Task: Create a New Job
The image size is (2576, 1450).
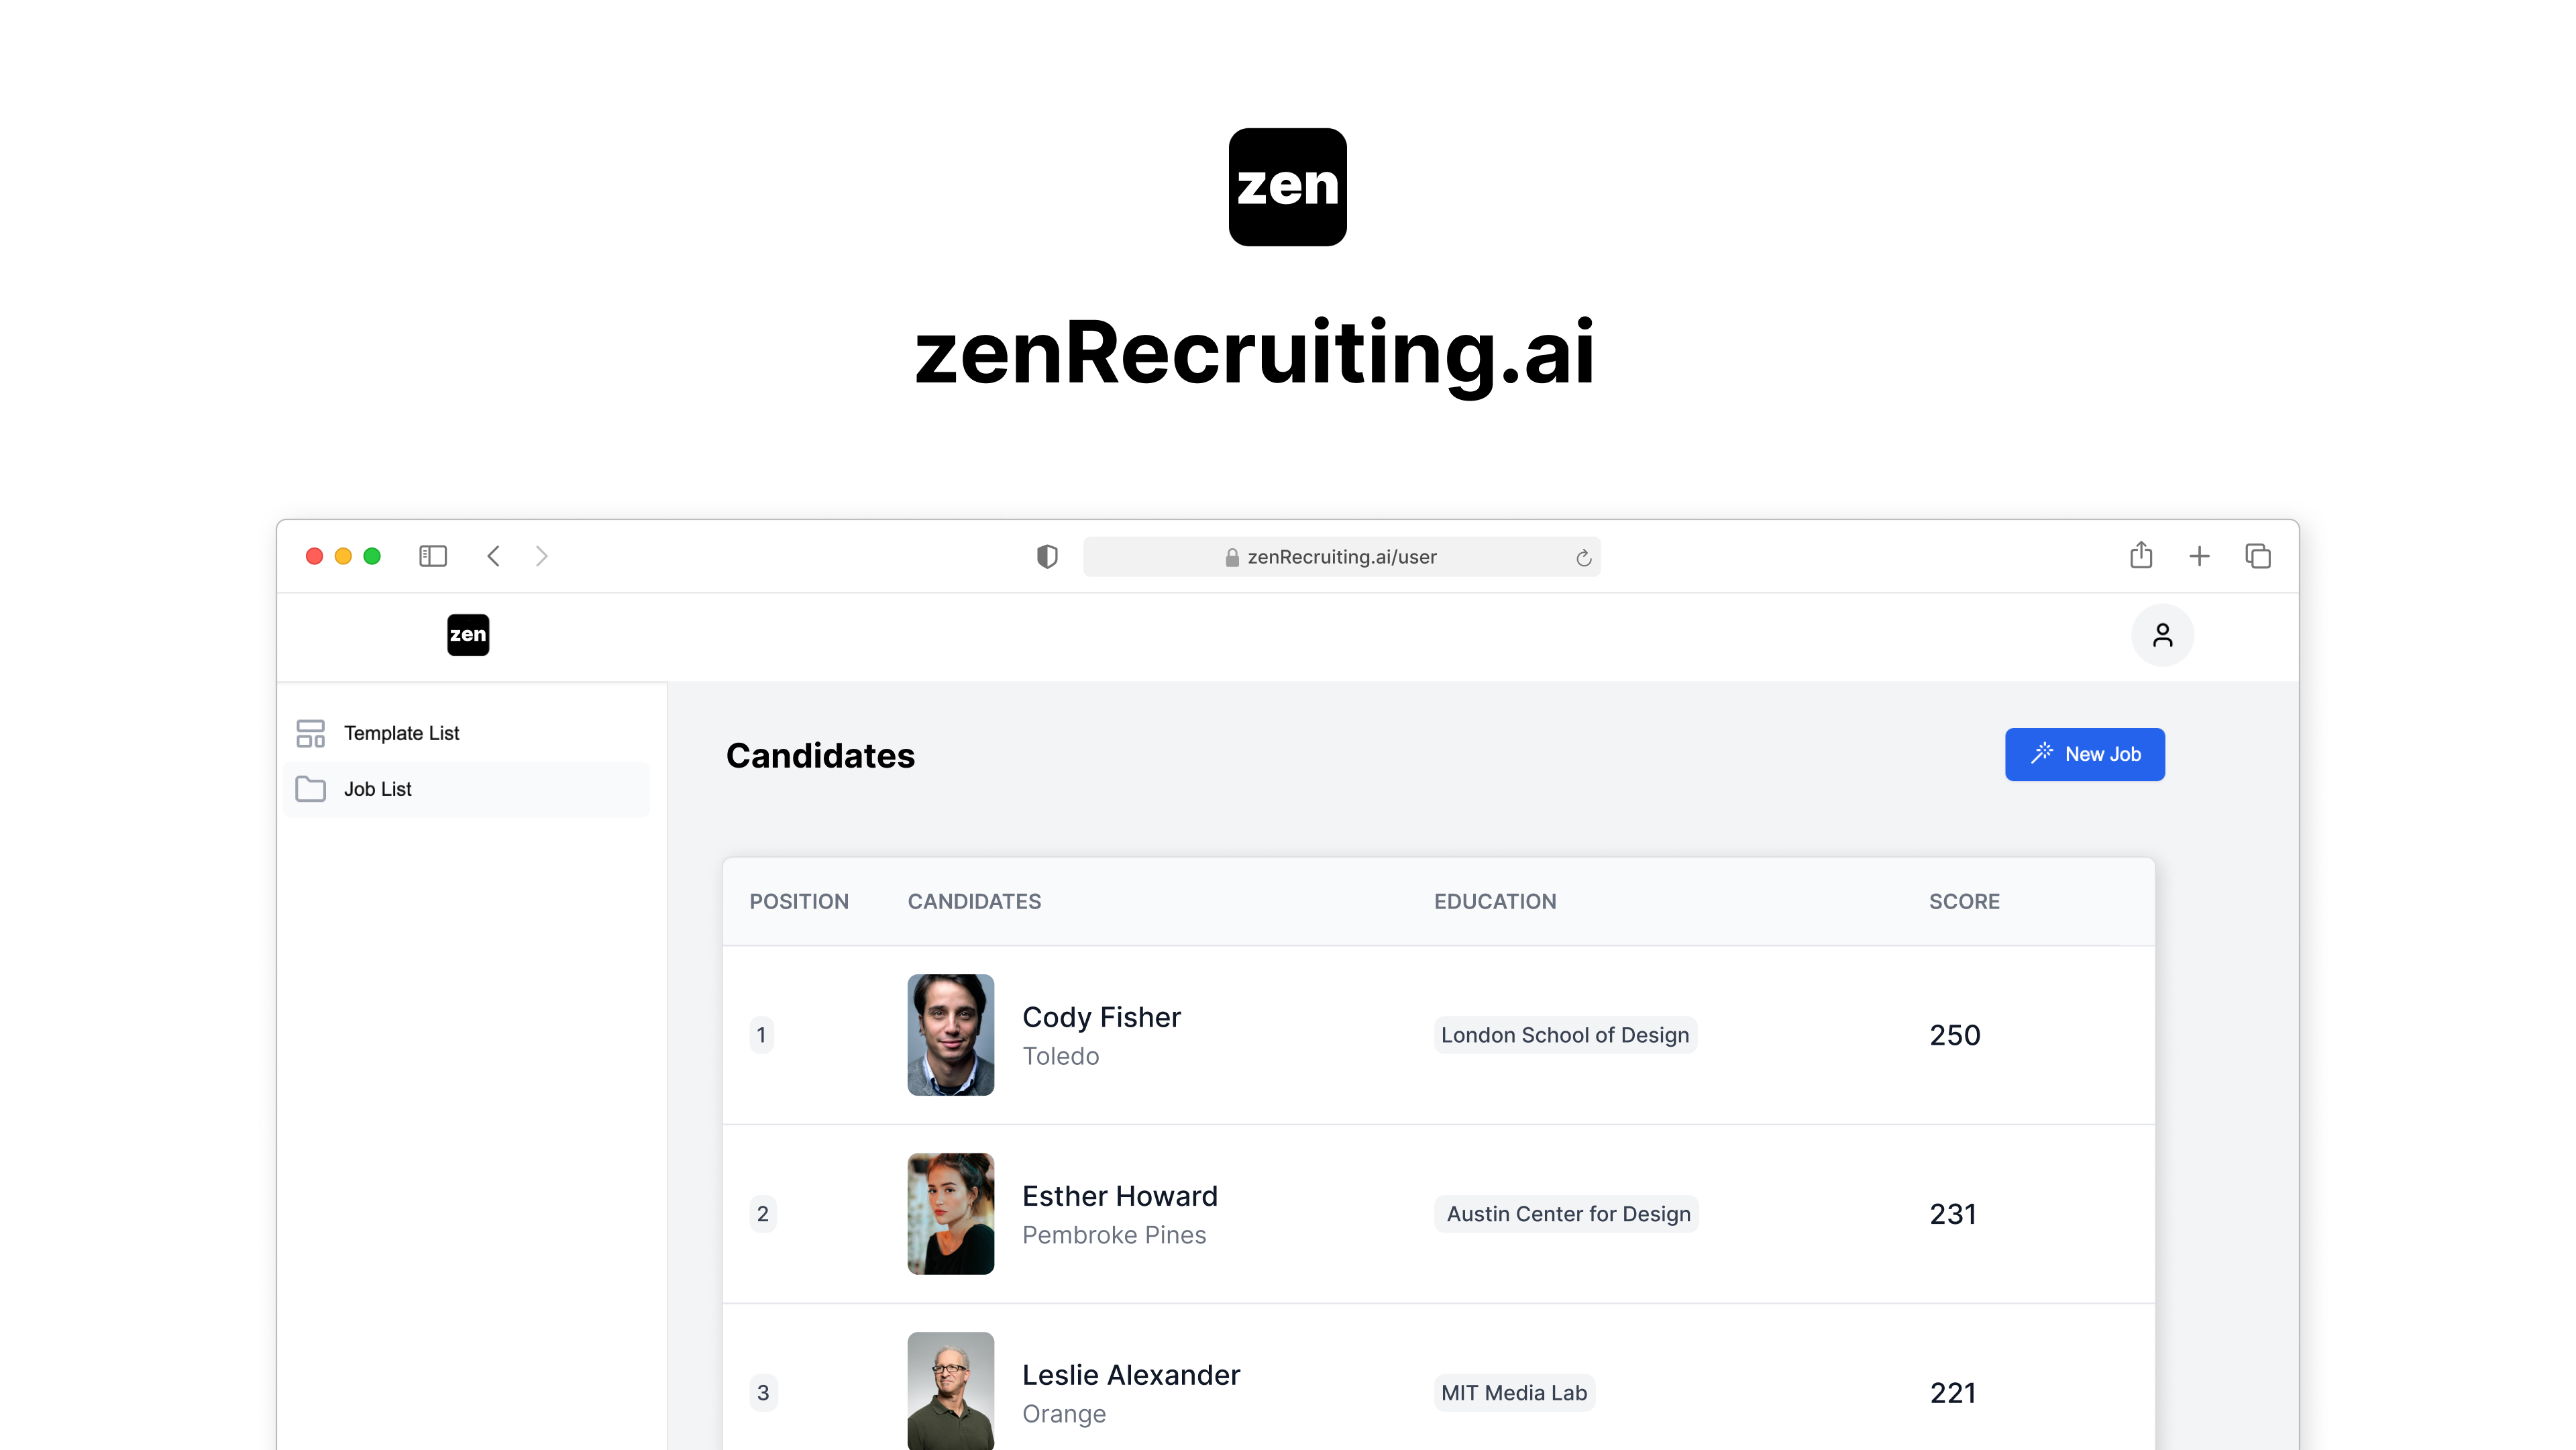Action: point(2084,754)
